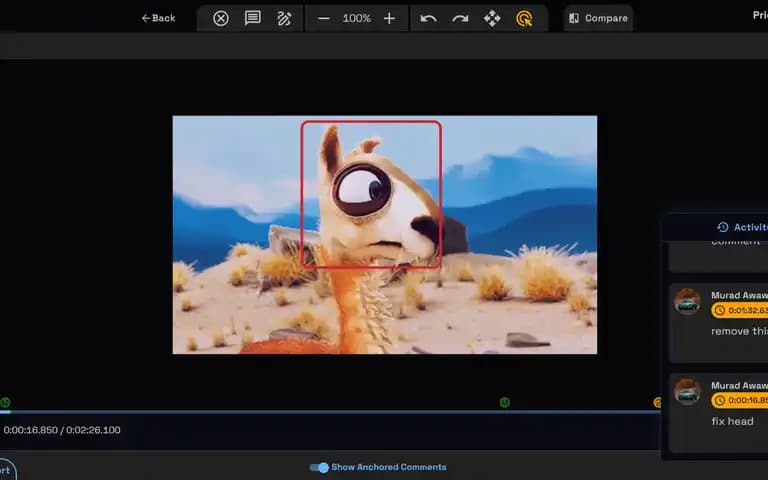
Task: Click the 100% zoom level value
Action: (357, 19)
